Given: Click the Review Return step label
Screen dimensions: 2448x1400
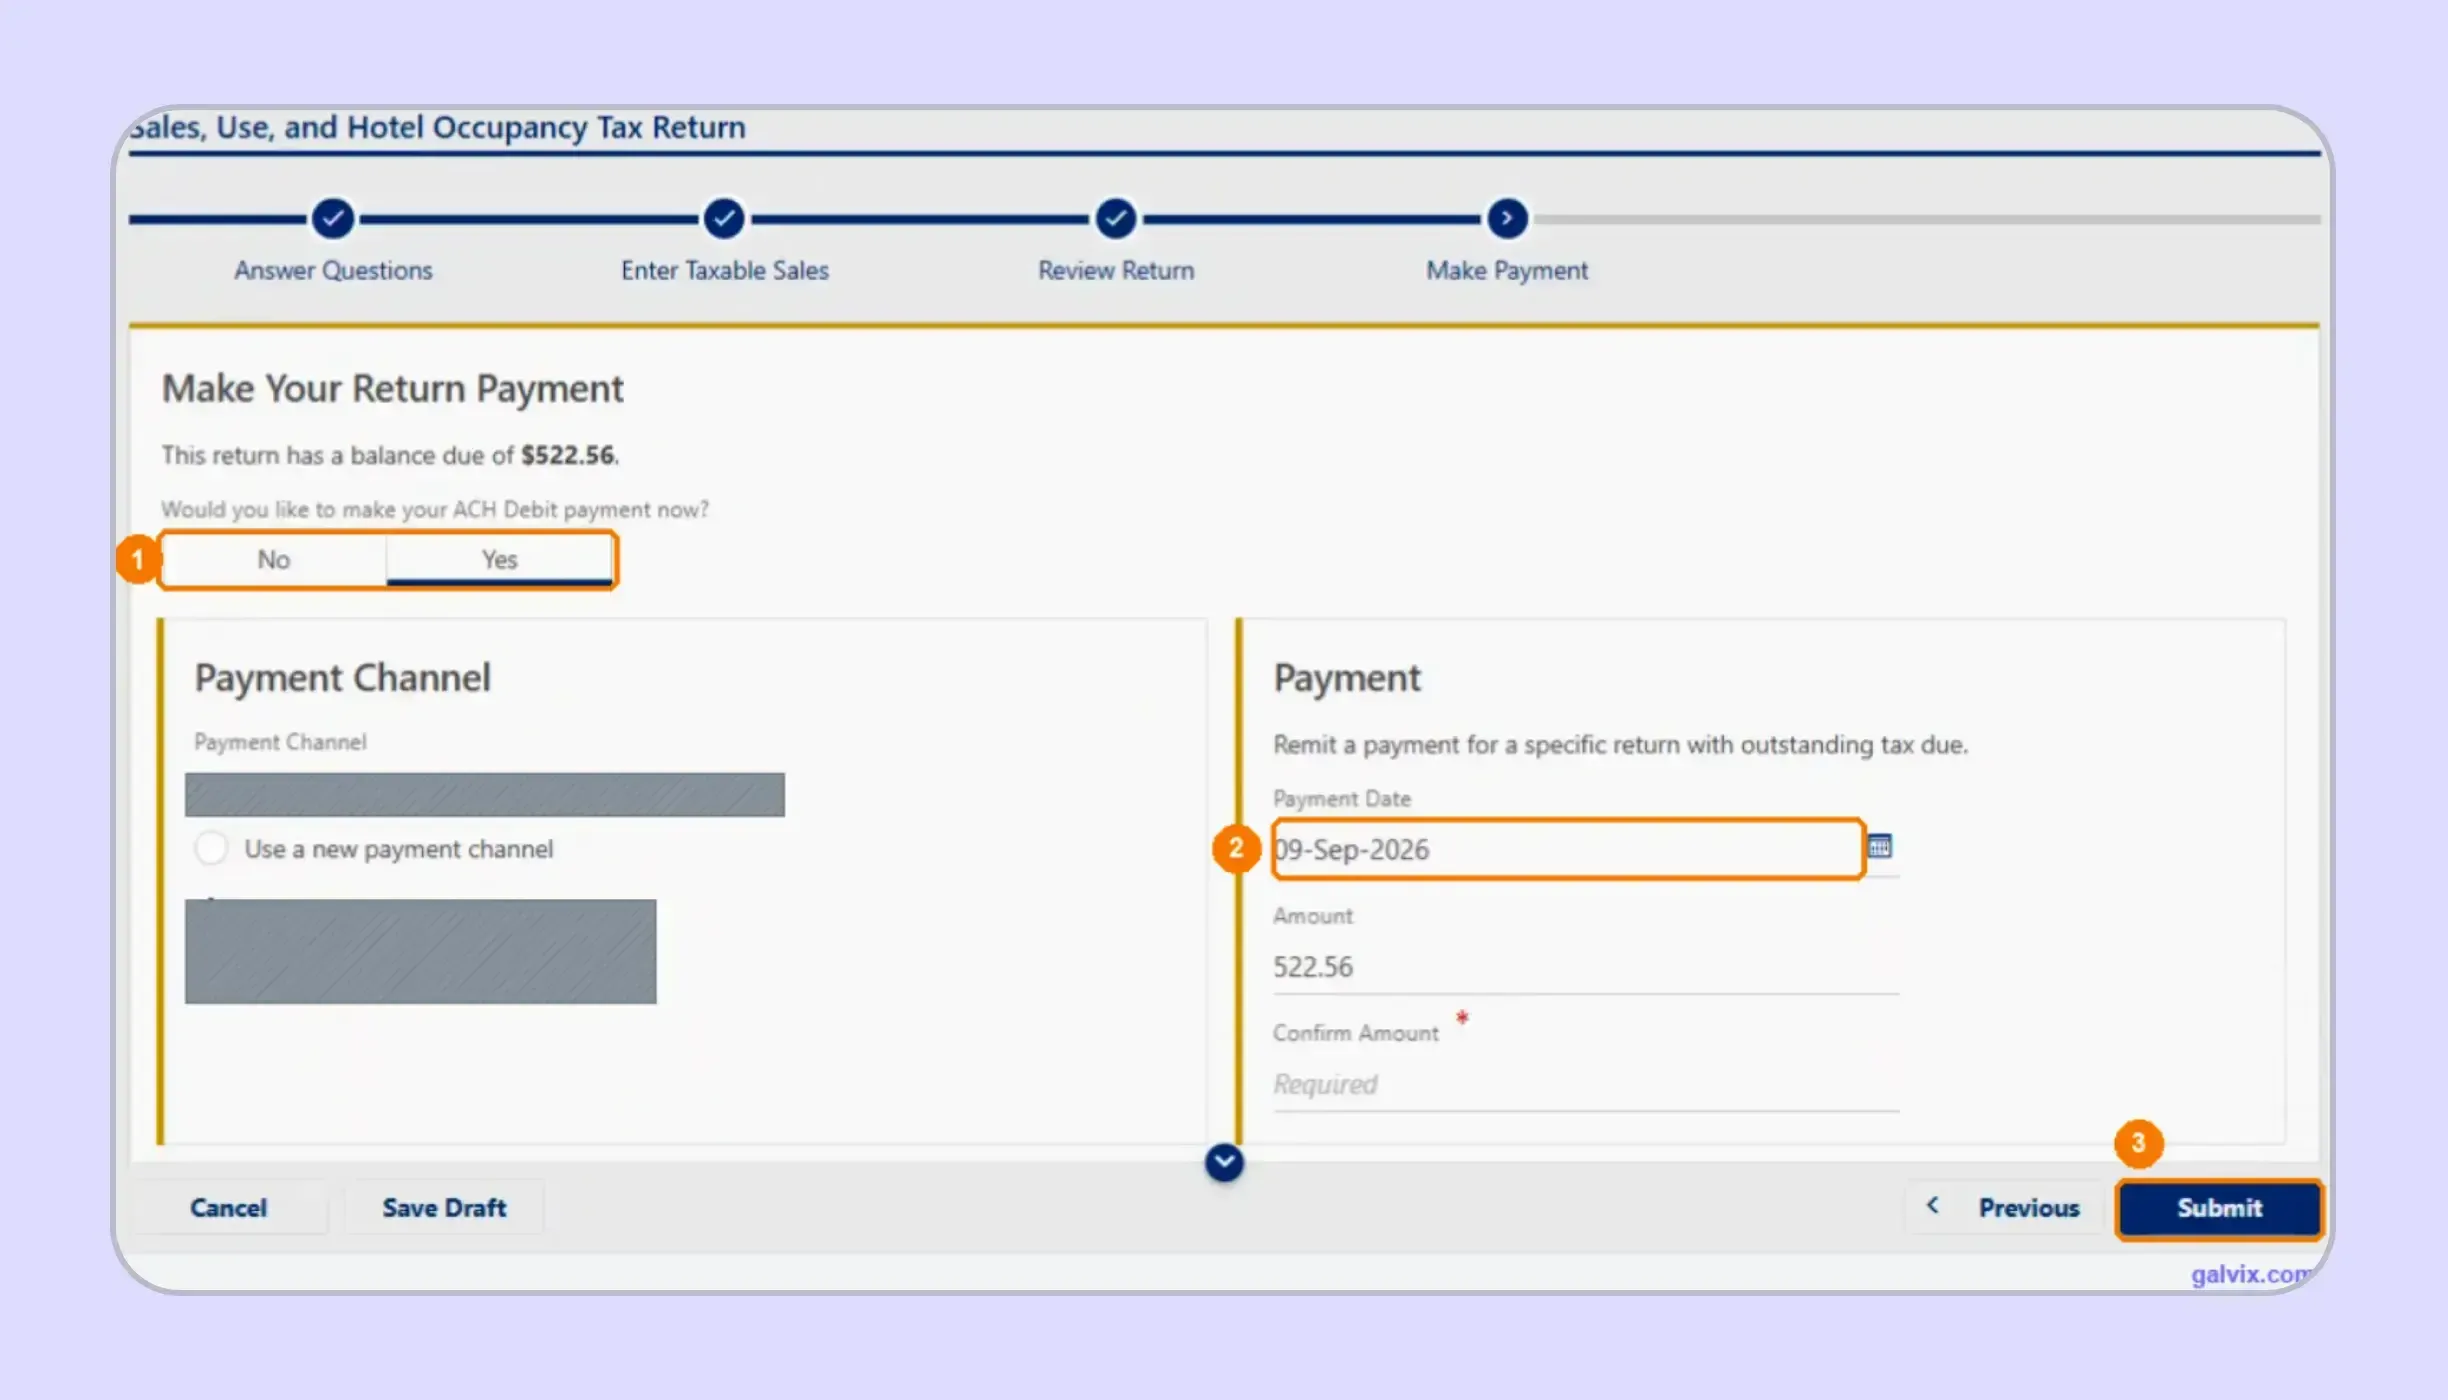Looking at the screenshot, I should (1116, 271).
